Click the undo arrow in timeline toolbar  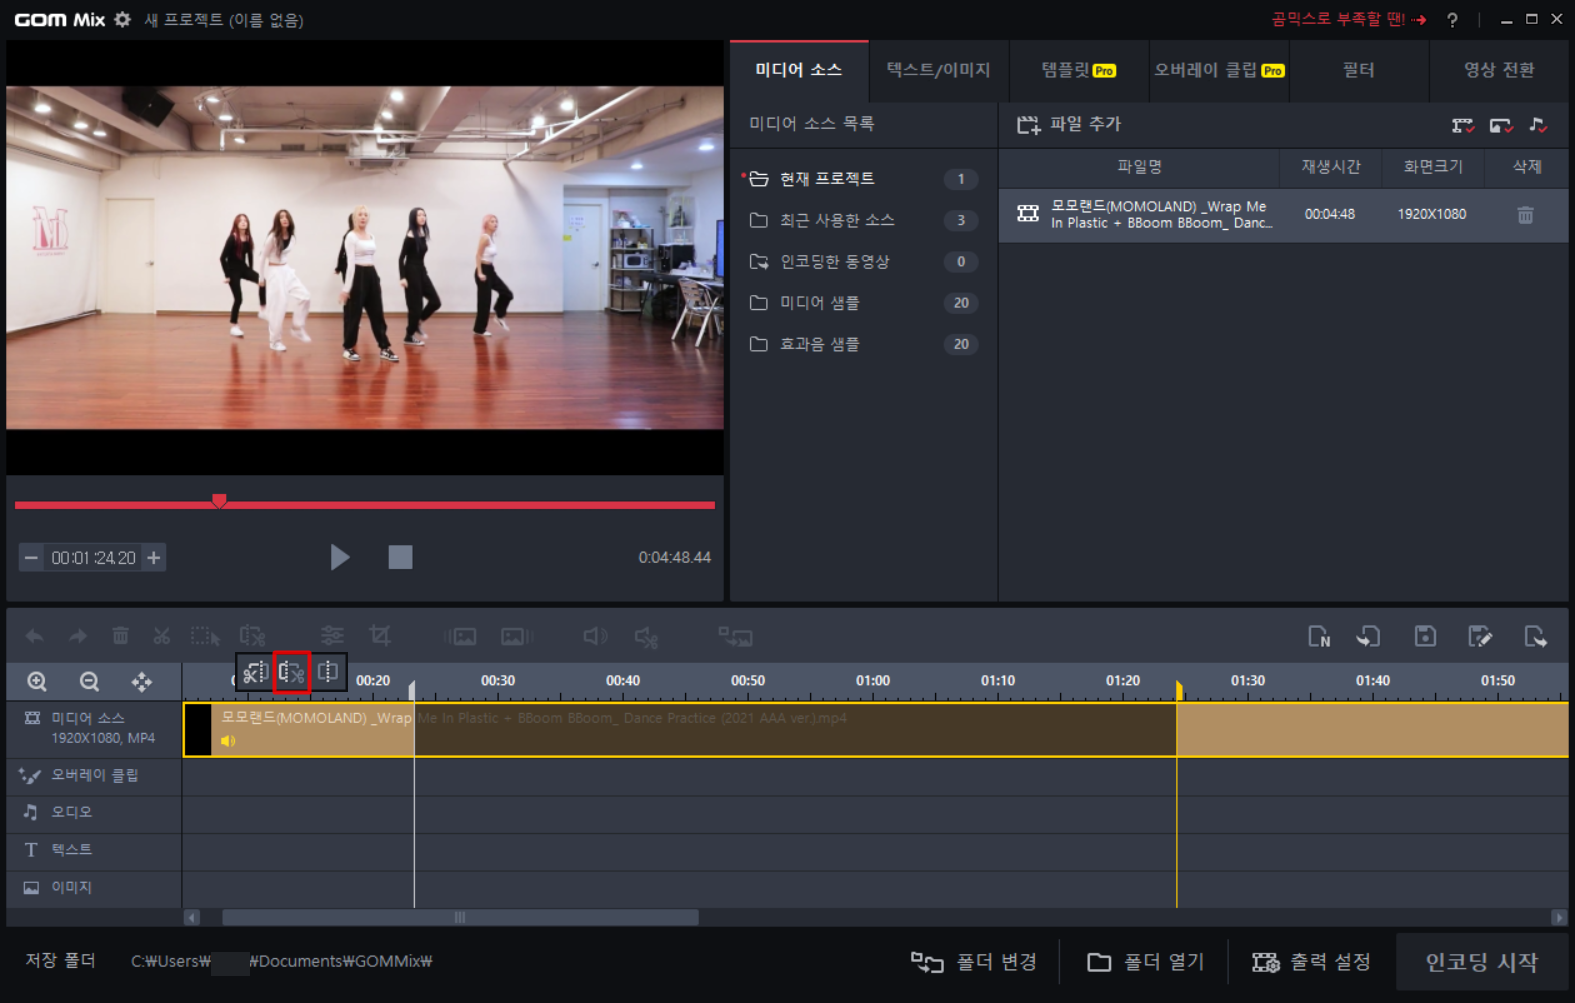point(35,636)
